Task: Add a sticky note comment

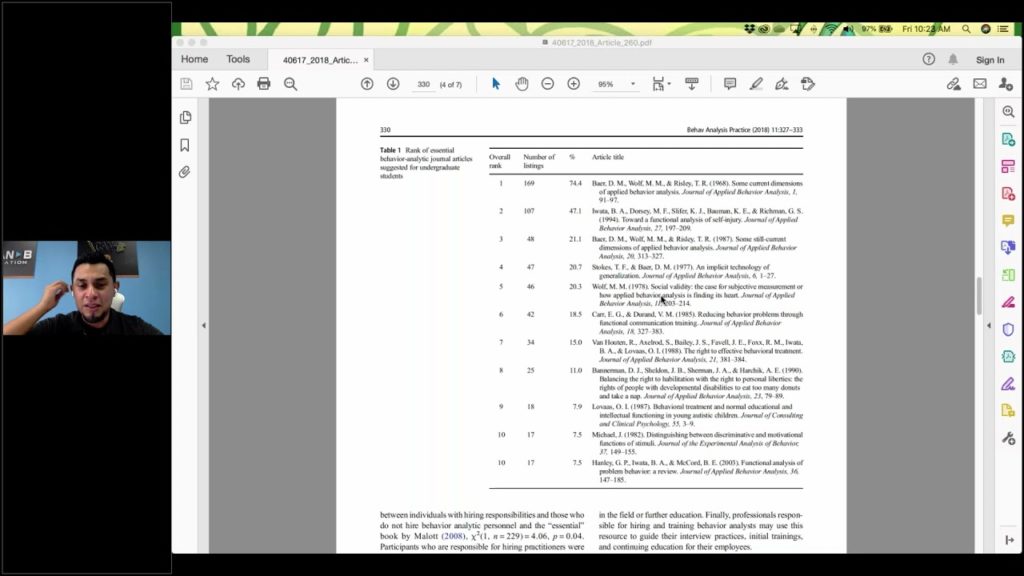Action: click(731, 83)
